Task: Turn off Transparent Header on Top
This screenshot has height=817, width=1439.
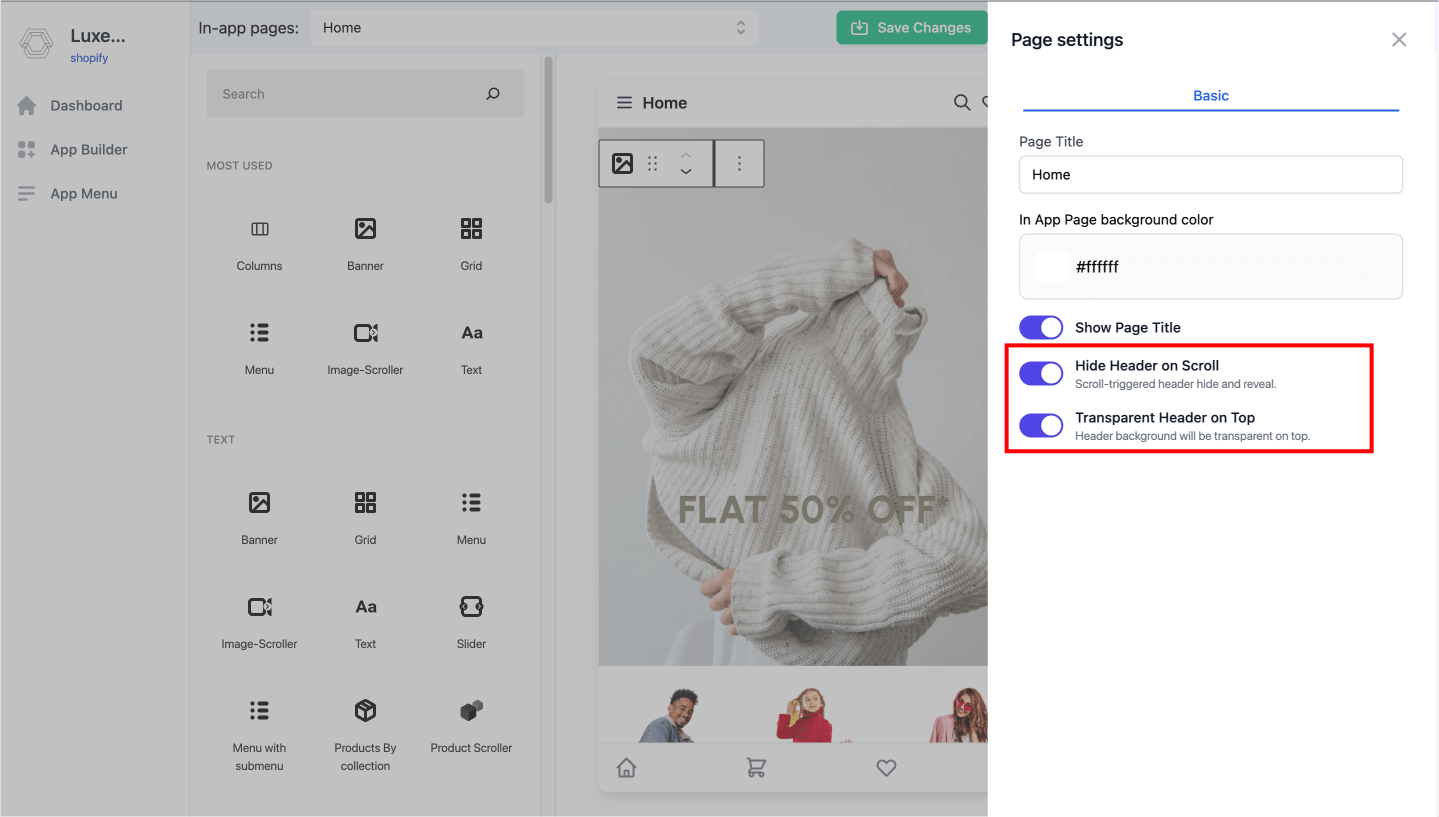Action: 1041,426
